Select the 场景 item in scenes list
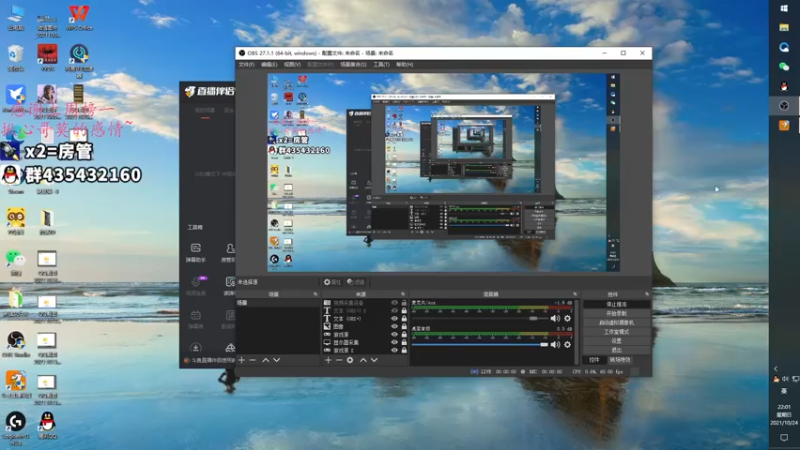 click(278, 303)
